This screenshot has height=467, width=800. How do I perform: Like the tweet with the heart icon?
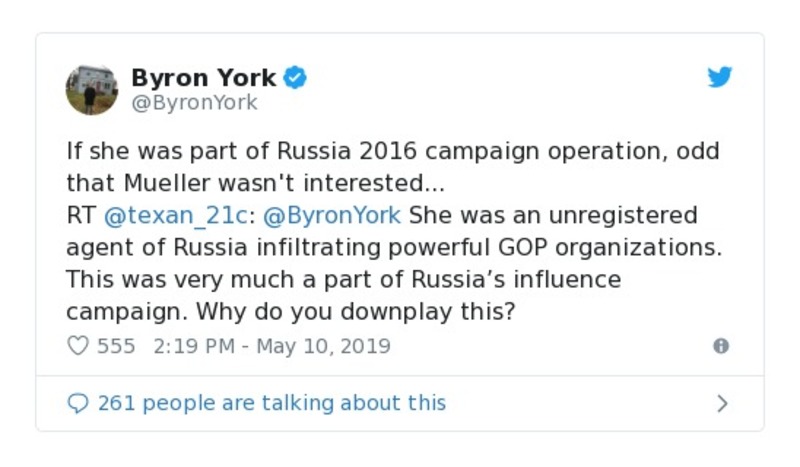click(x=77, y=346)
